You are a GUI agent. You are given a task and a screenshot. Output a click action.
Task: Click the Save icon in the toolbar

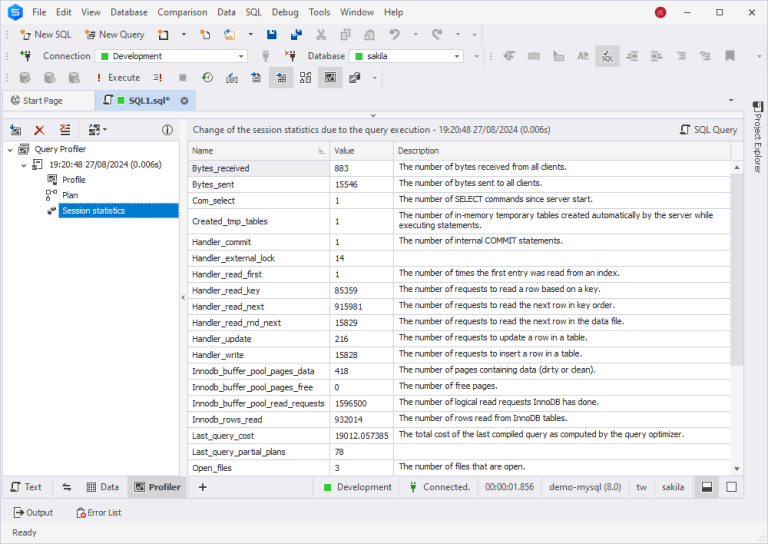pos(271,34)
